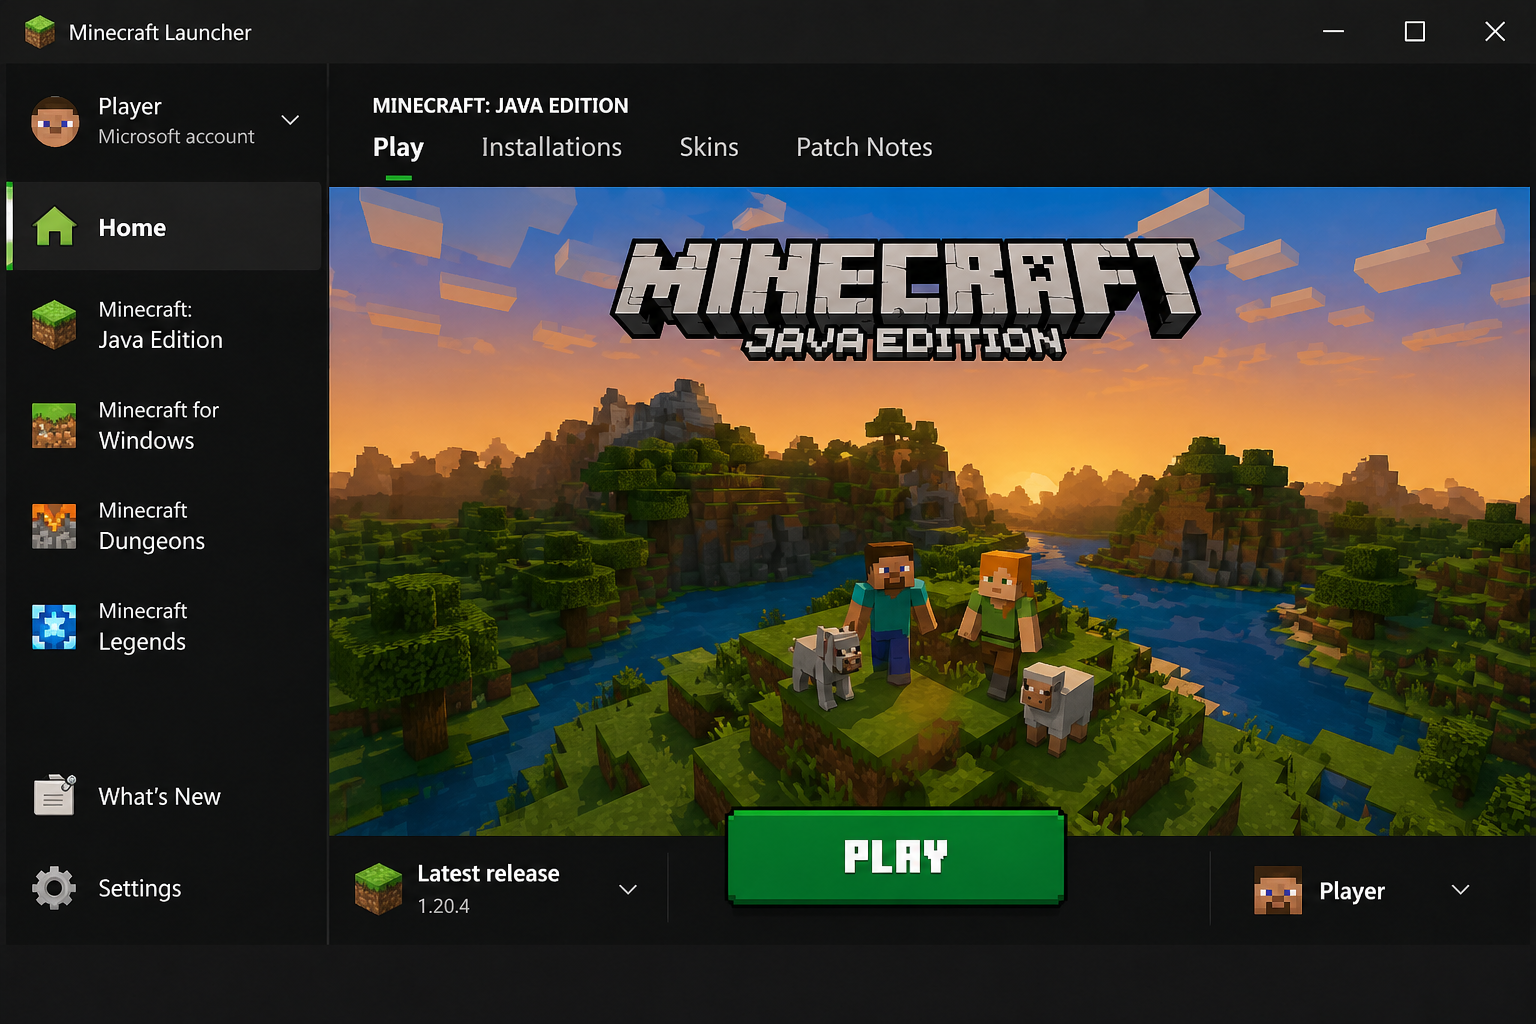Open Minecraft Dungeons label
Screen dimensions: 1536x1024
[x=151, y=526]
